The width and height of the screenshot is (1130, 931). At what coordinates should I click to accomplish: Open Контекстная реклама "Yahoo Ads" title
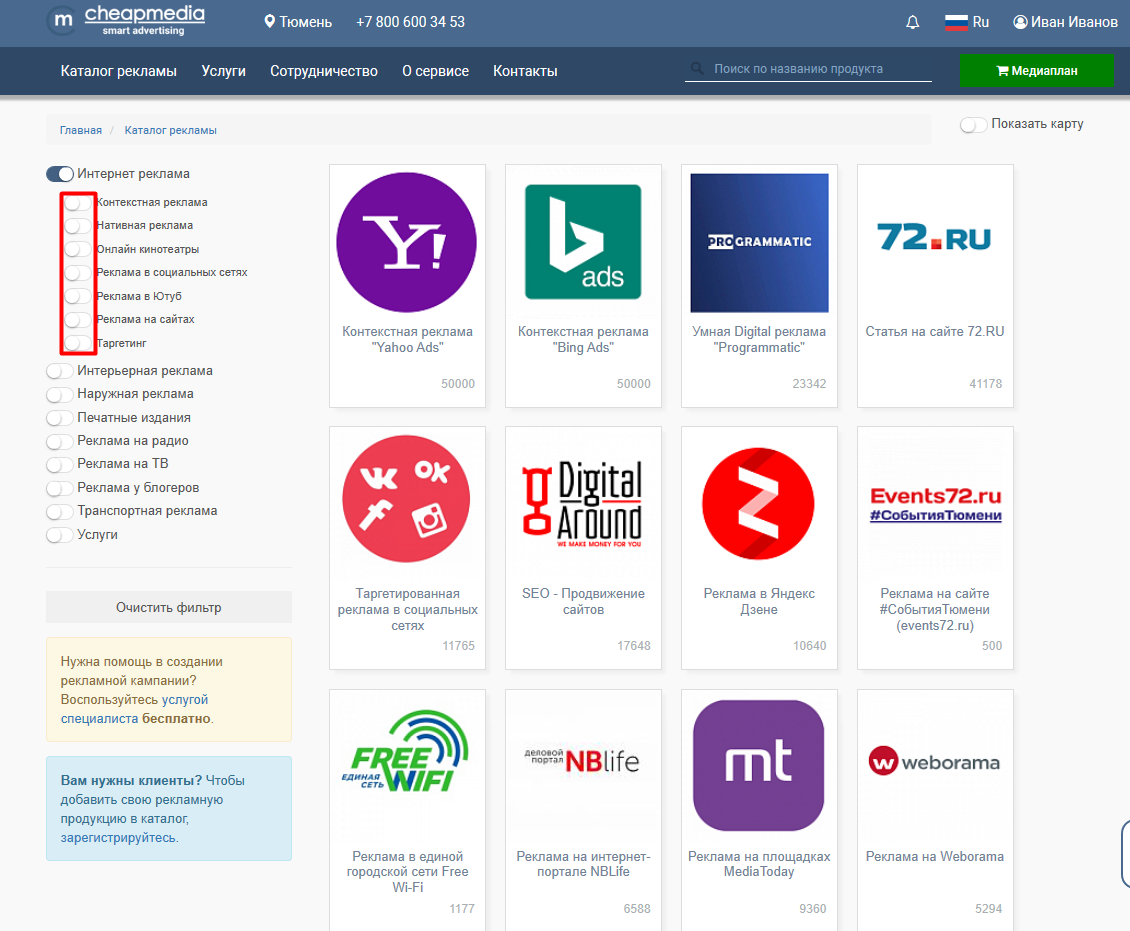click(407, 339)
